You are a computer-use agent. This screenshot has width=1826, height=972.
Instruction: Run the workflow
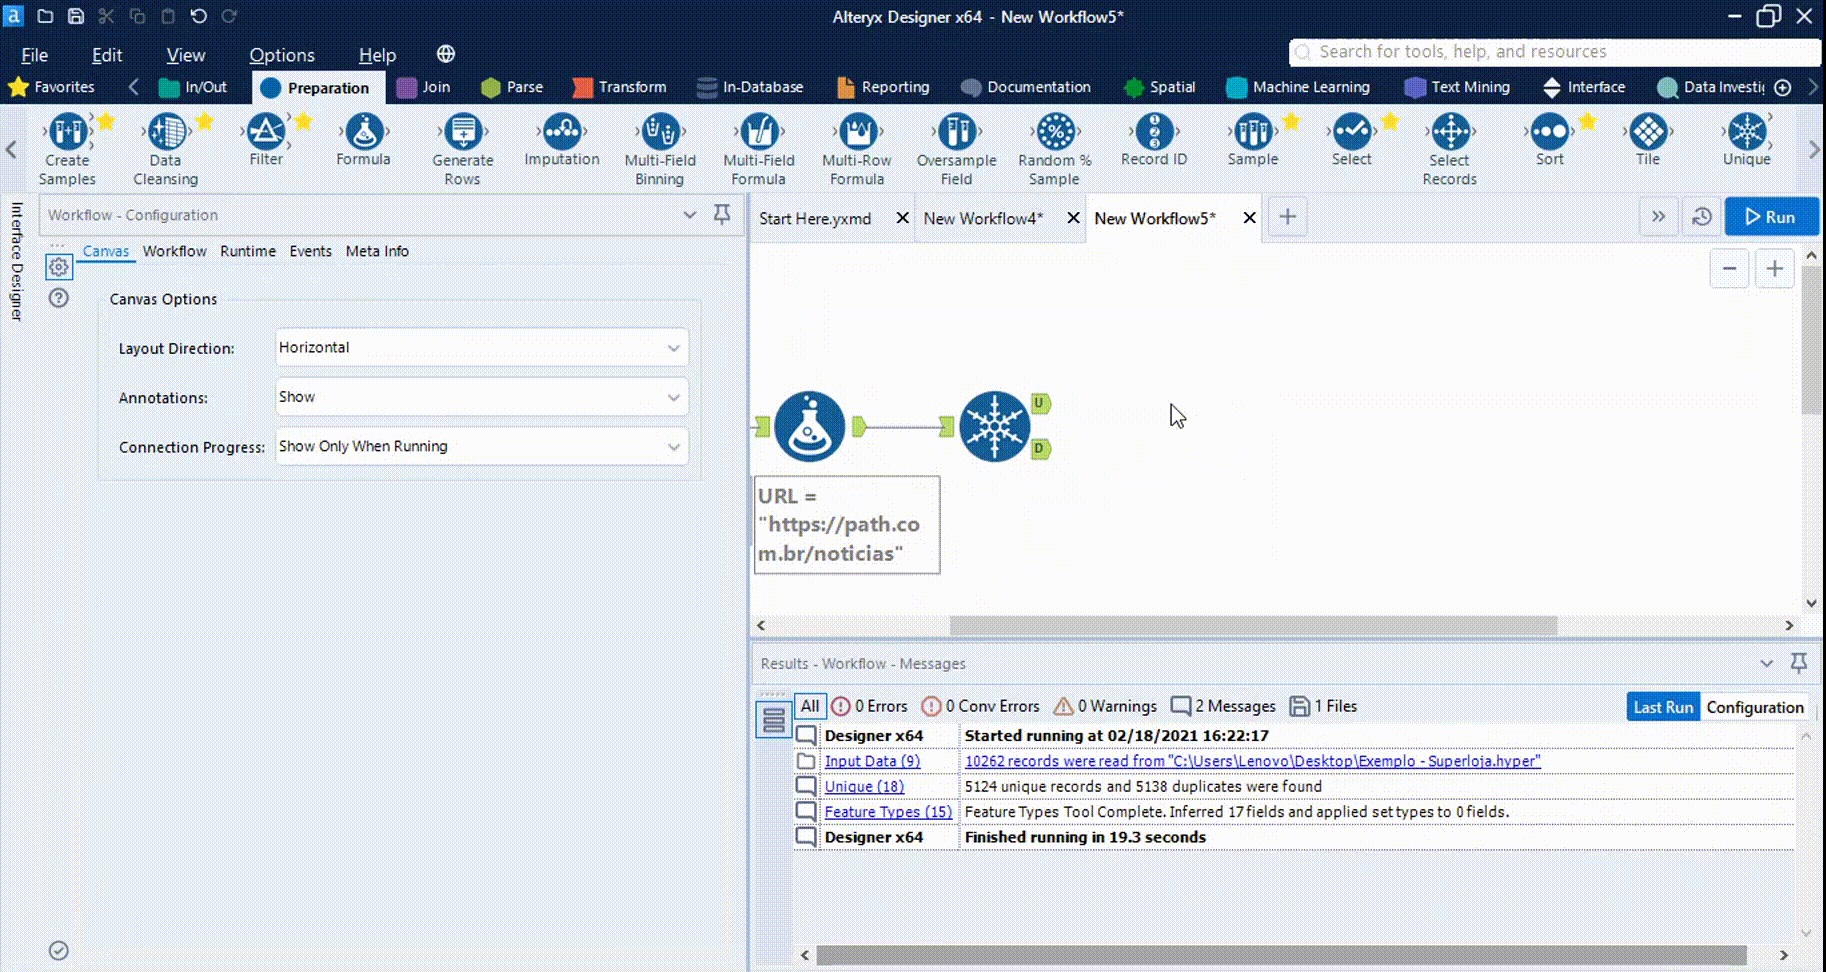click(x=1771, y=217)
